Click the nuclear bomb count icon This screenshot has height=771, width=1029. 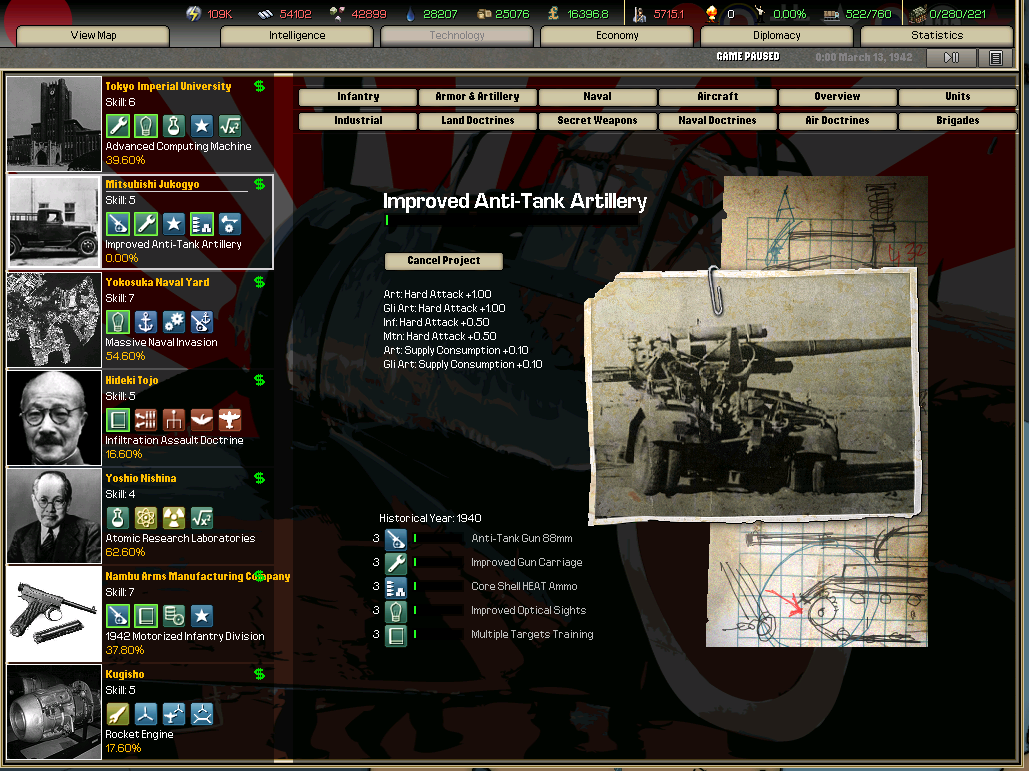coord(713,14)
